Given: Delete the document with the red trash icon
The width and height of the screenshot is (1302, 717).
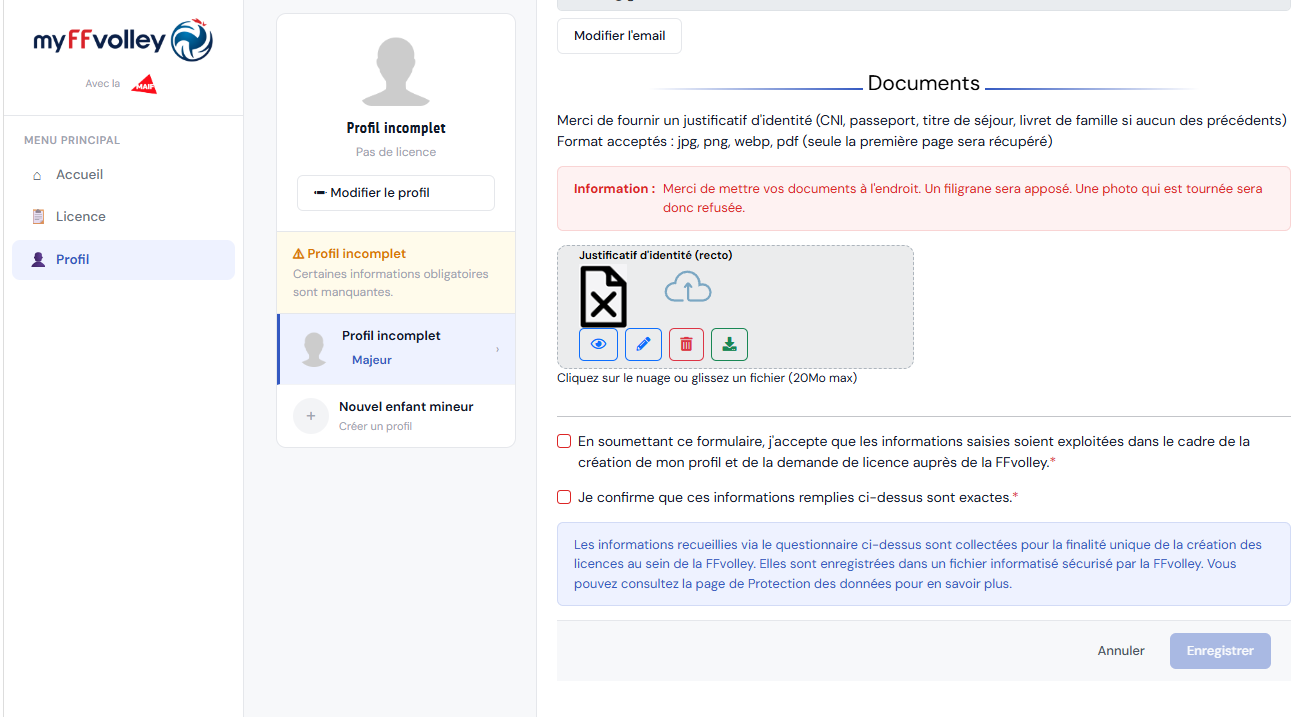Looking at the screenshot, I should [x=686, y=344].
